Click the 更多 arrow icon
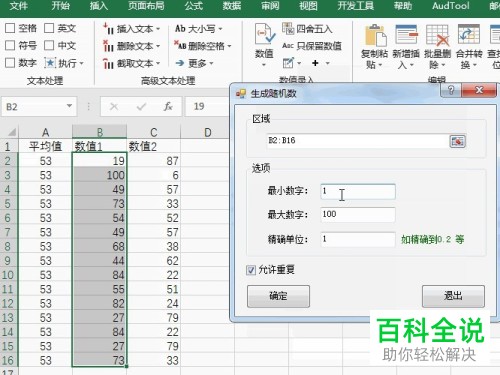Screen dimensions: 500x375 (180, 63)
